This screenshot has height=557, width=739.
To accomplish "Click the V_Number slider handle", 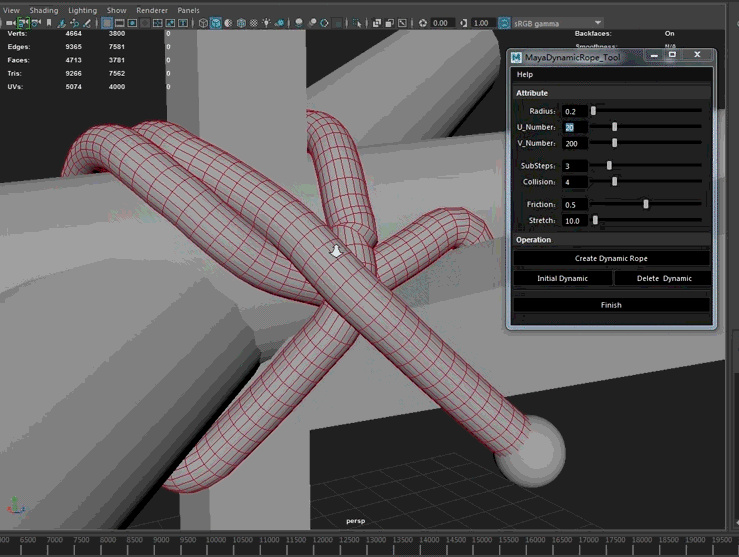I will tap(615, 143).
